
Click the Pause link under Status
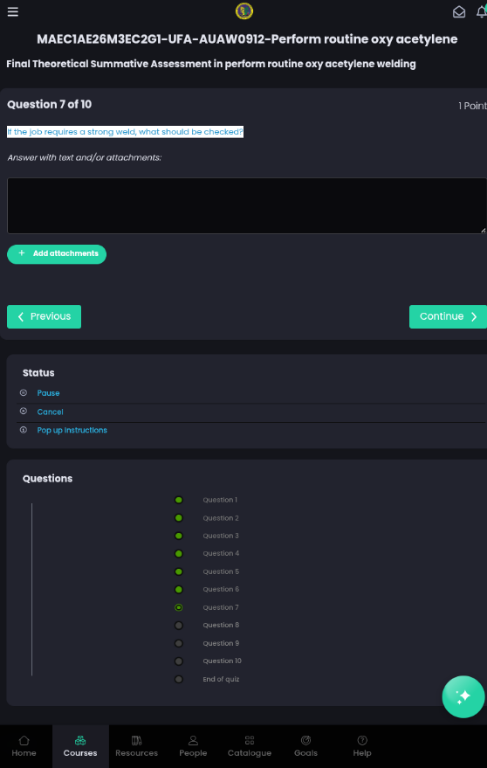coord(48,393)
